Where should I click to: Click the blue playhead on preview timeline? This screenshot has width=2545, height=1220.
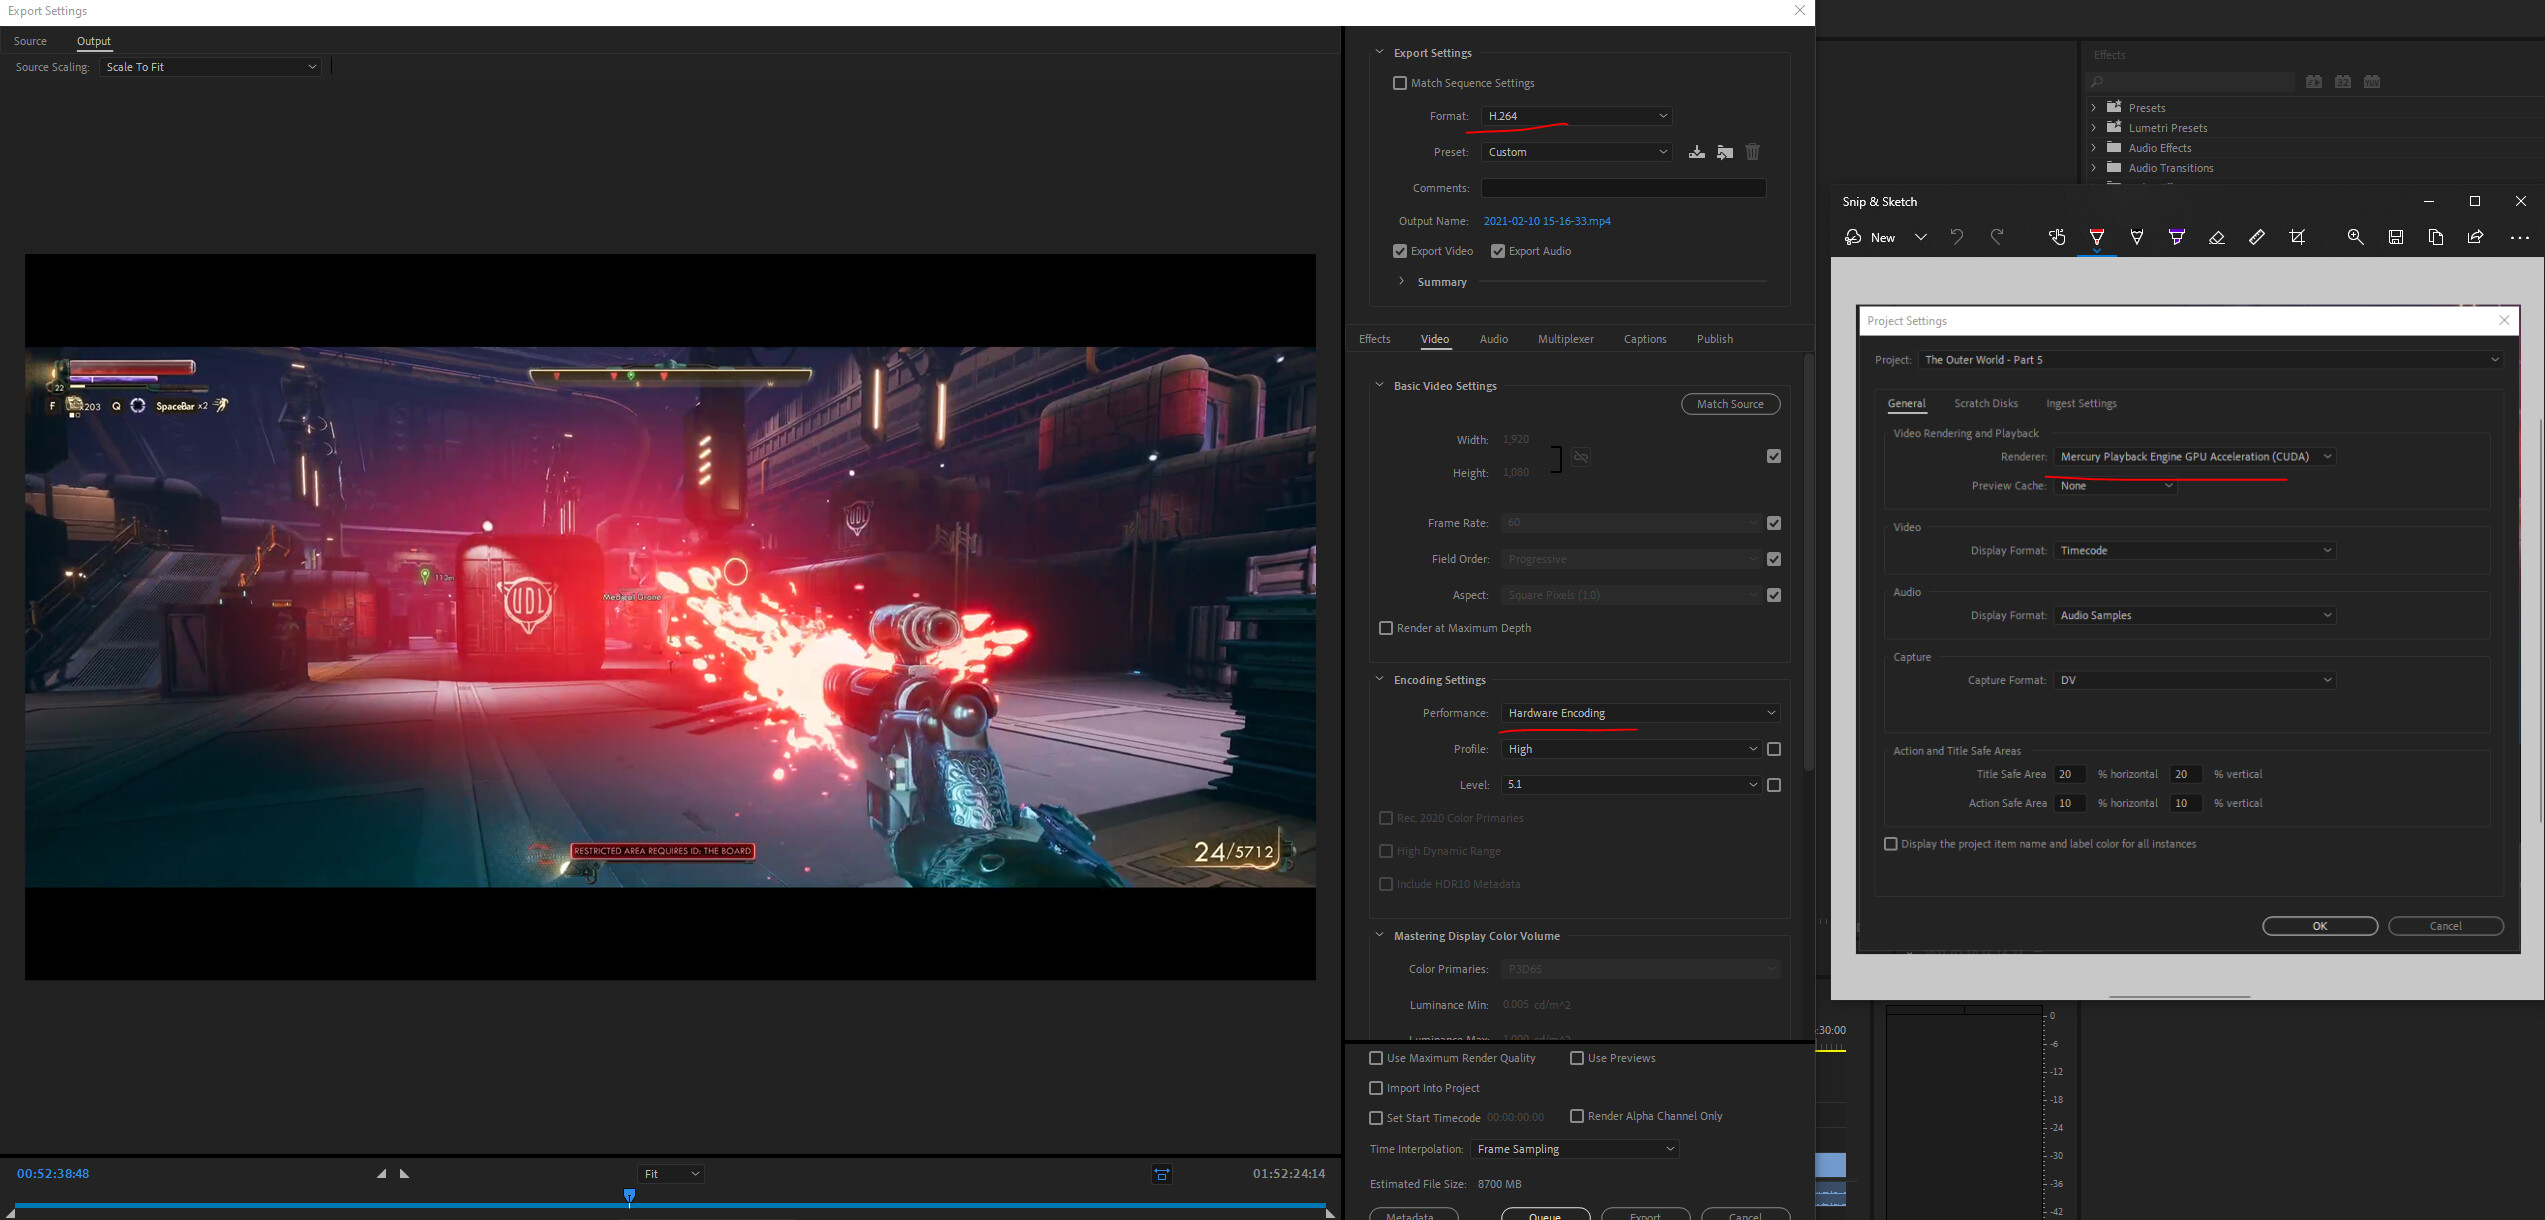629,1196
